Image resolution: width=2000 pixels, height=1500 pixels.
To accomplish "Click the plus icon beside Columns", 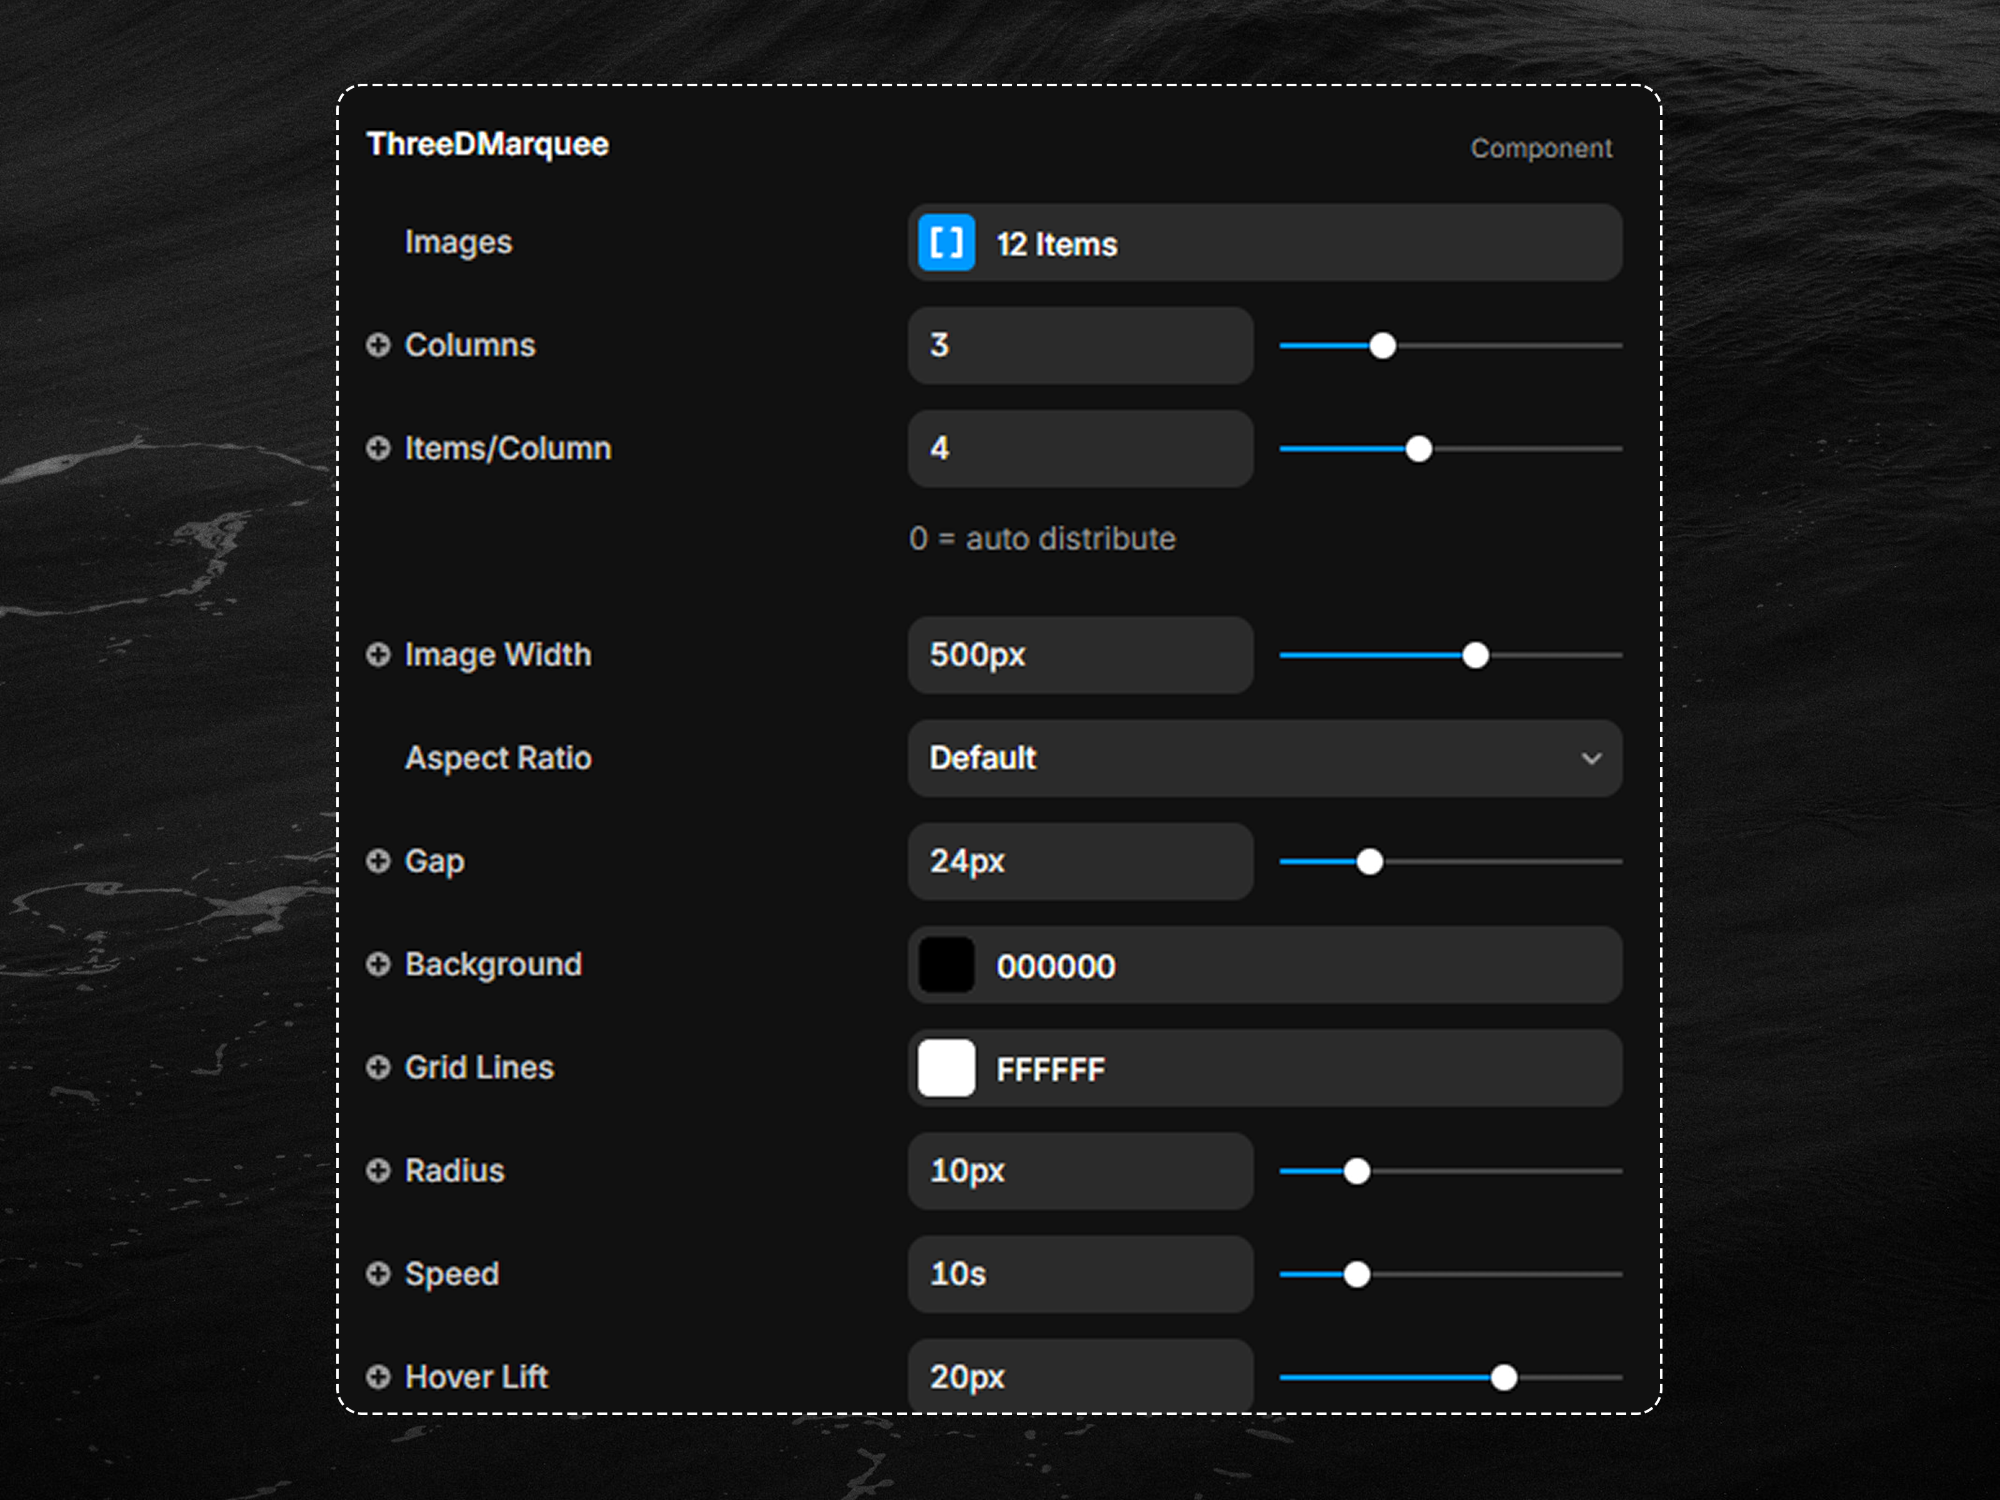I will point(378,345).
